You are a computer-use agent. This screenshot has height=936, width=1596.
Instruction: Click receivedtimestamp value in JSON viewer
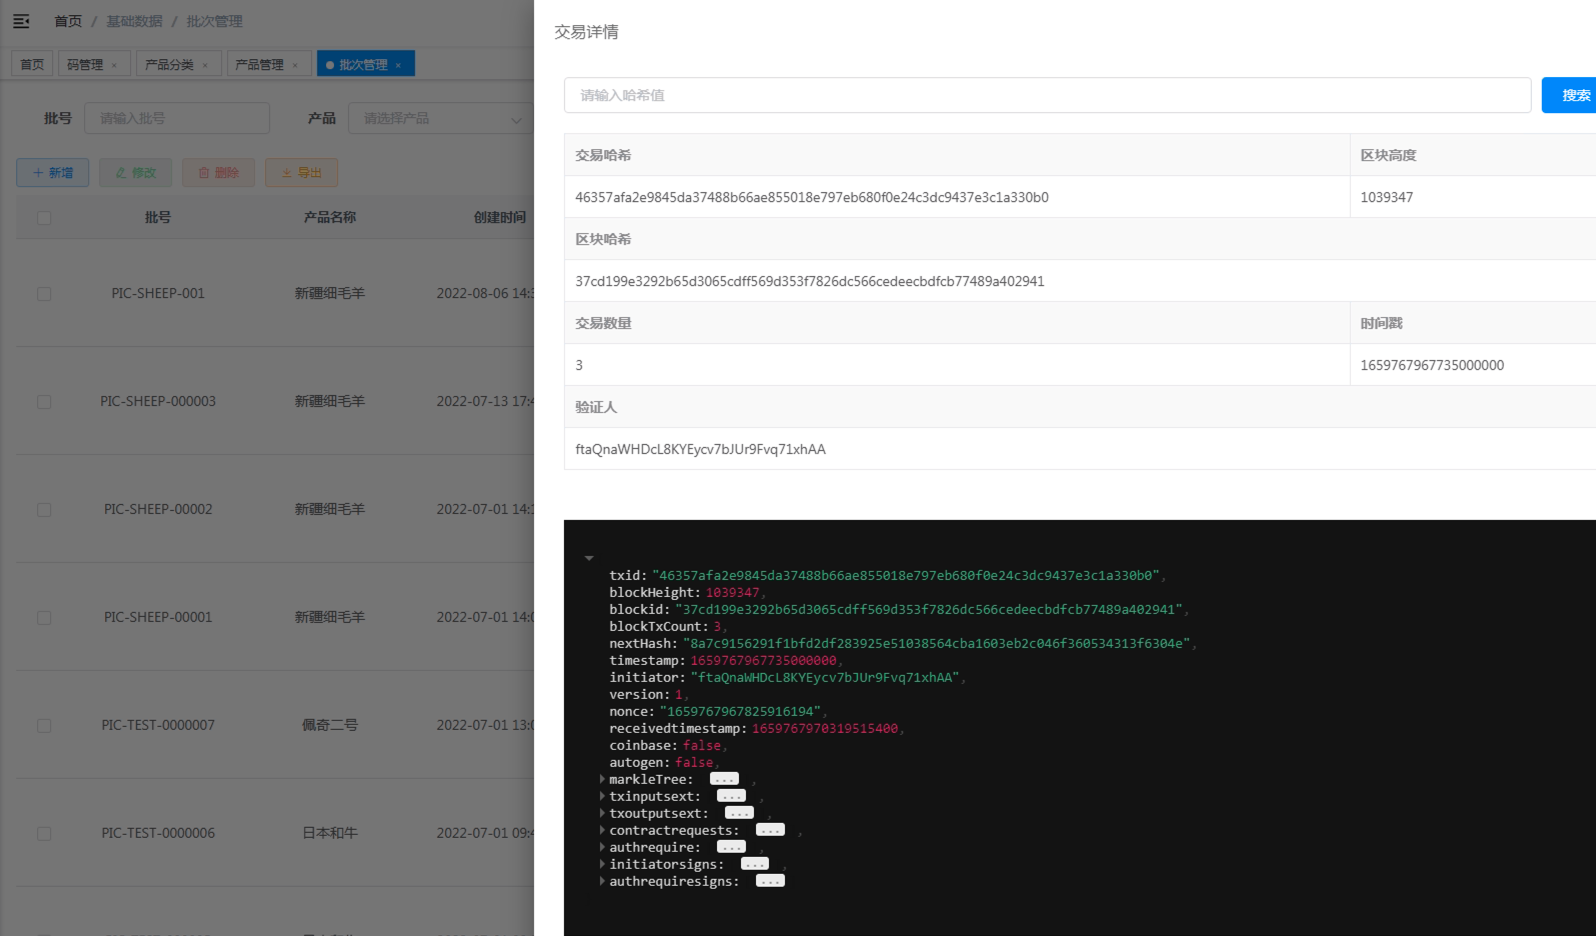click(x=825, y=728)
